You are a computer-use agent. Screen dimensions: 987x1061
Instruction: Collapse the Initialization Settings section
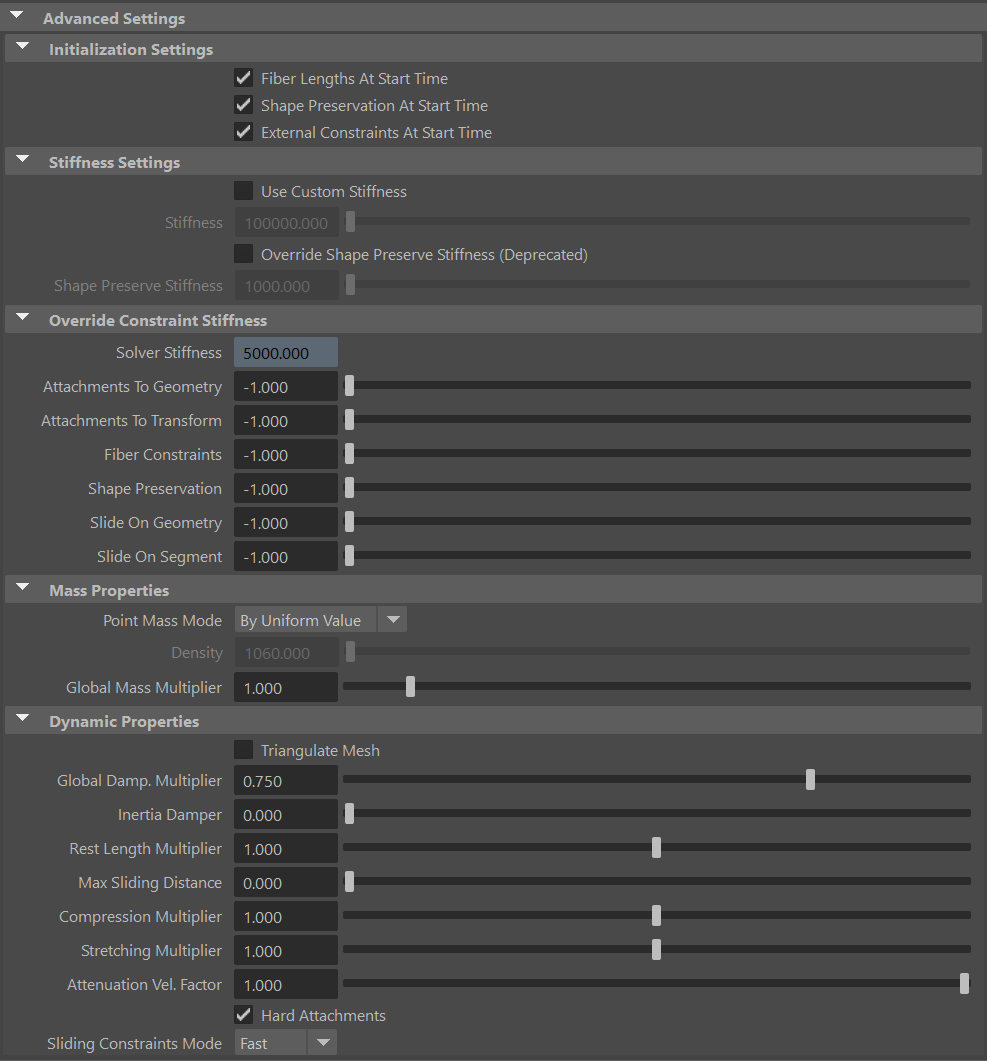(22, 46)
